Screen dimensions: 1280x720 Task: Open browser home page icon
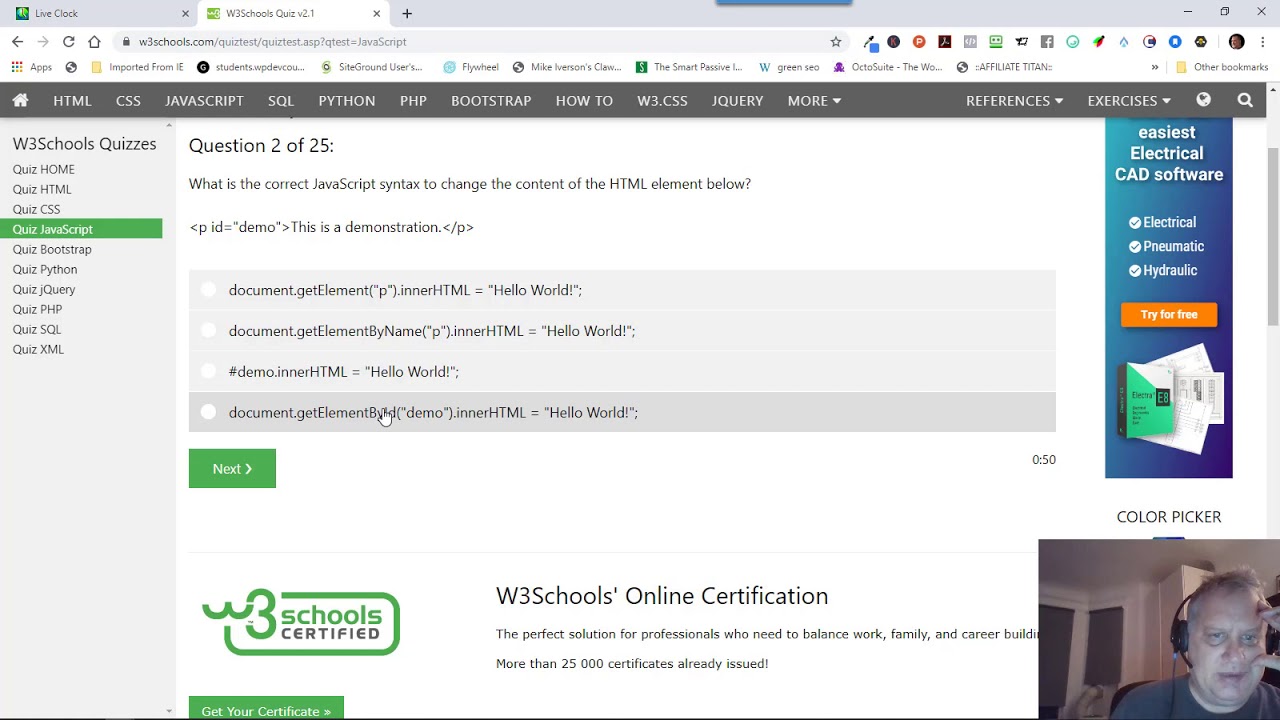click(94, 41)
